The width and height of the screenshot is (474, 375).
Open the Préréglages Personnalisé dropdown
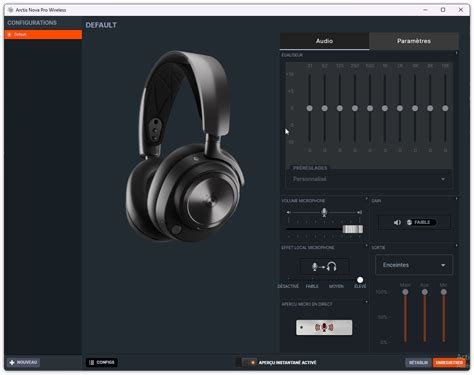pos(369,179)
